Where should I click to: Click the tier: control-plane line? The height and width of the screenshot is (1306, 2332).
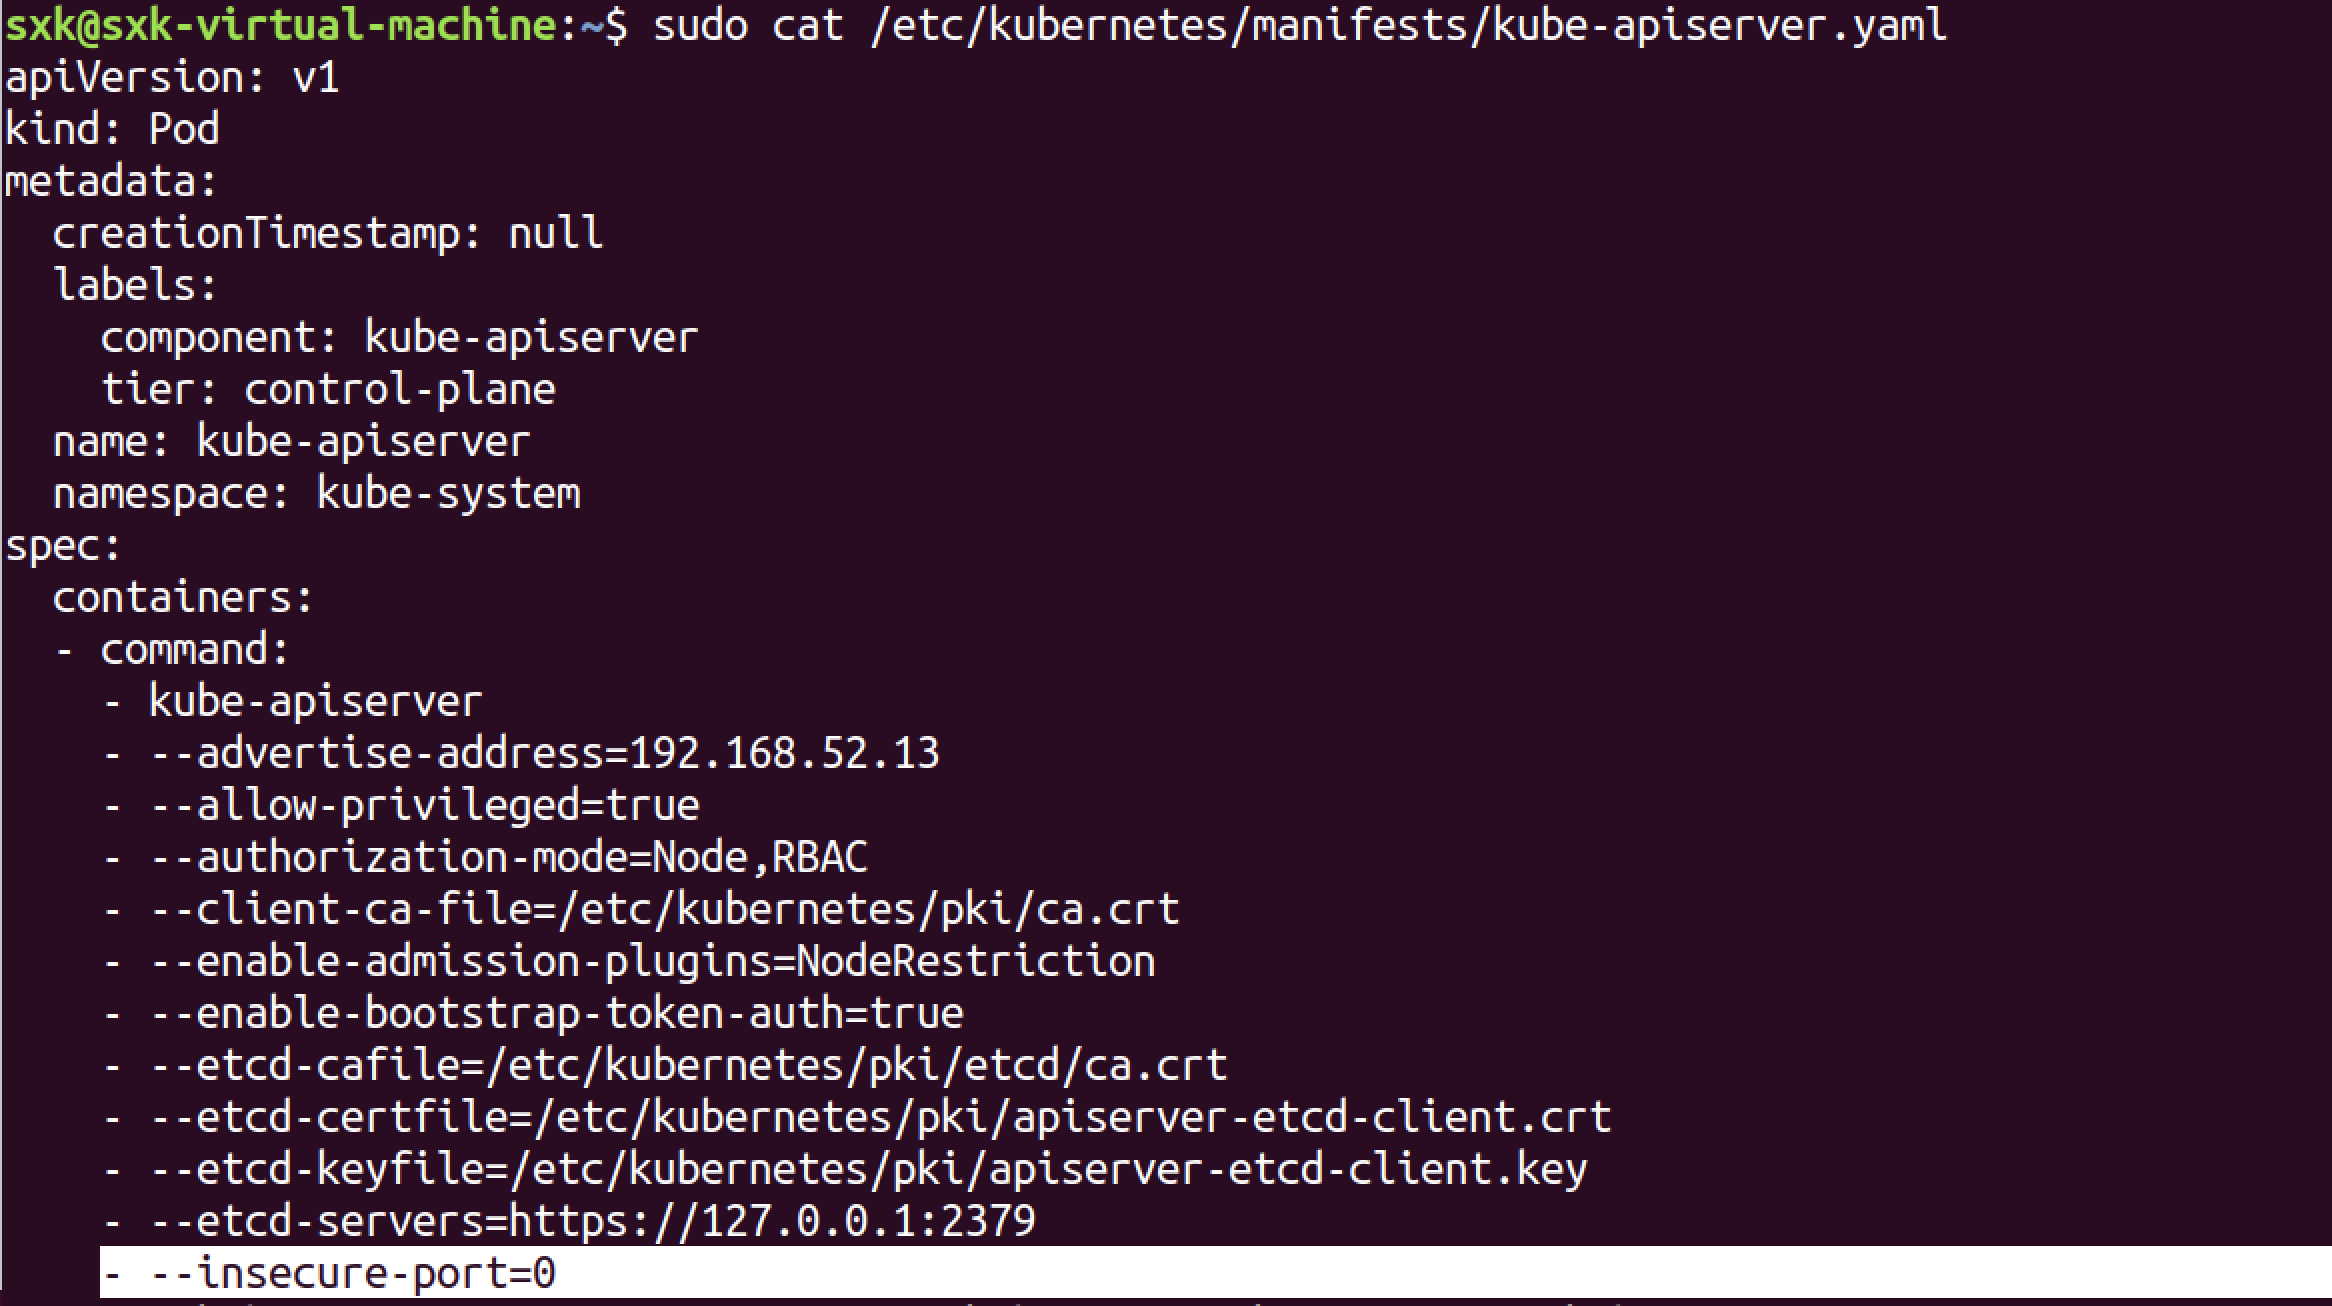(327, 390)
